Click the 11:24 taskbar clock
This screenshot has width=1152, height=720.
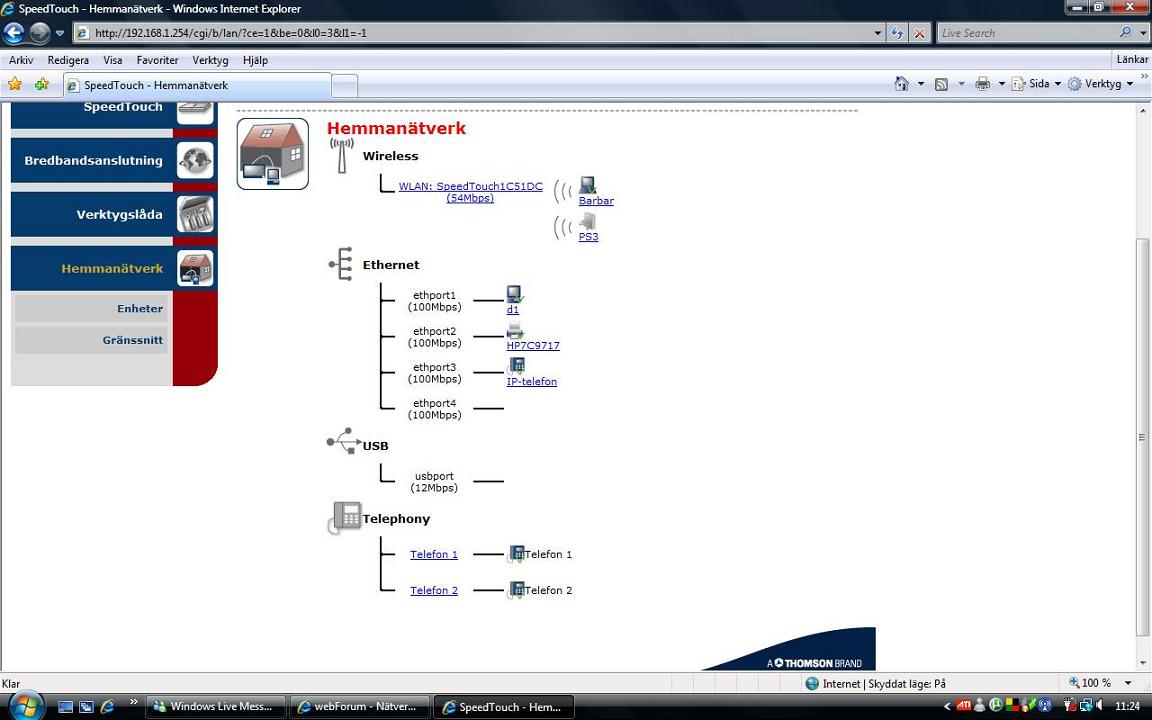coord(1127,706)
